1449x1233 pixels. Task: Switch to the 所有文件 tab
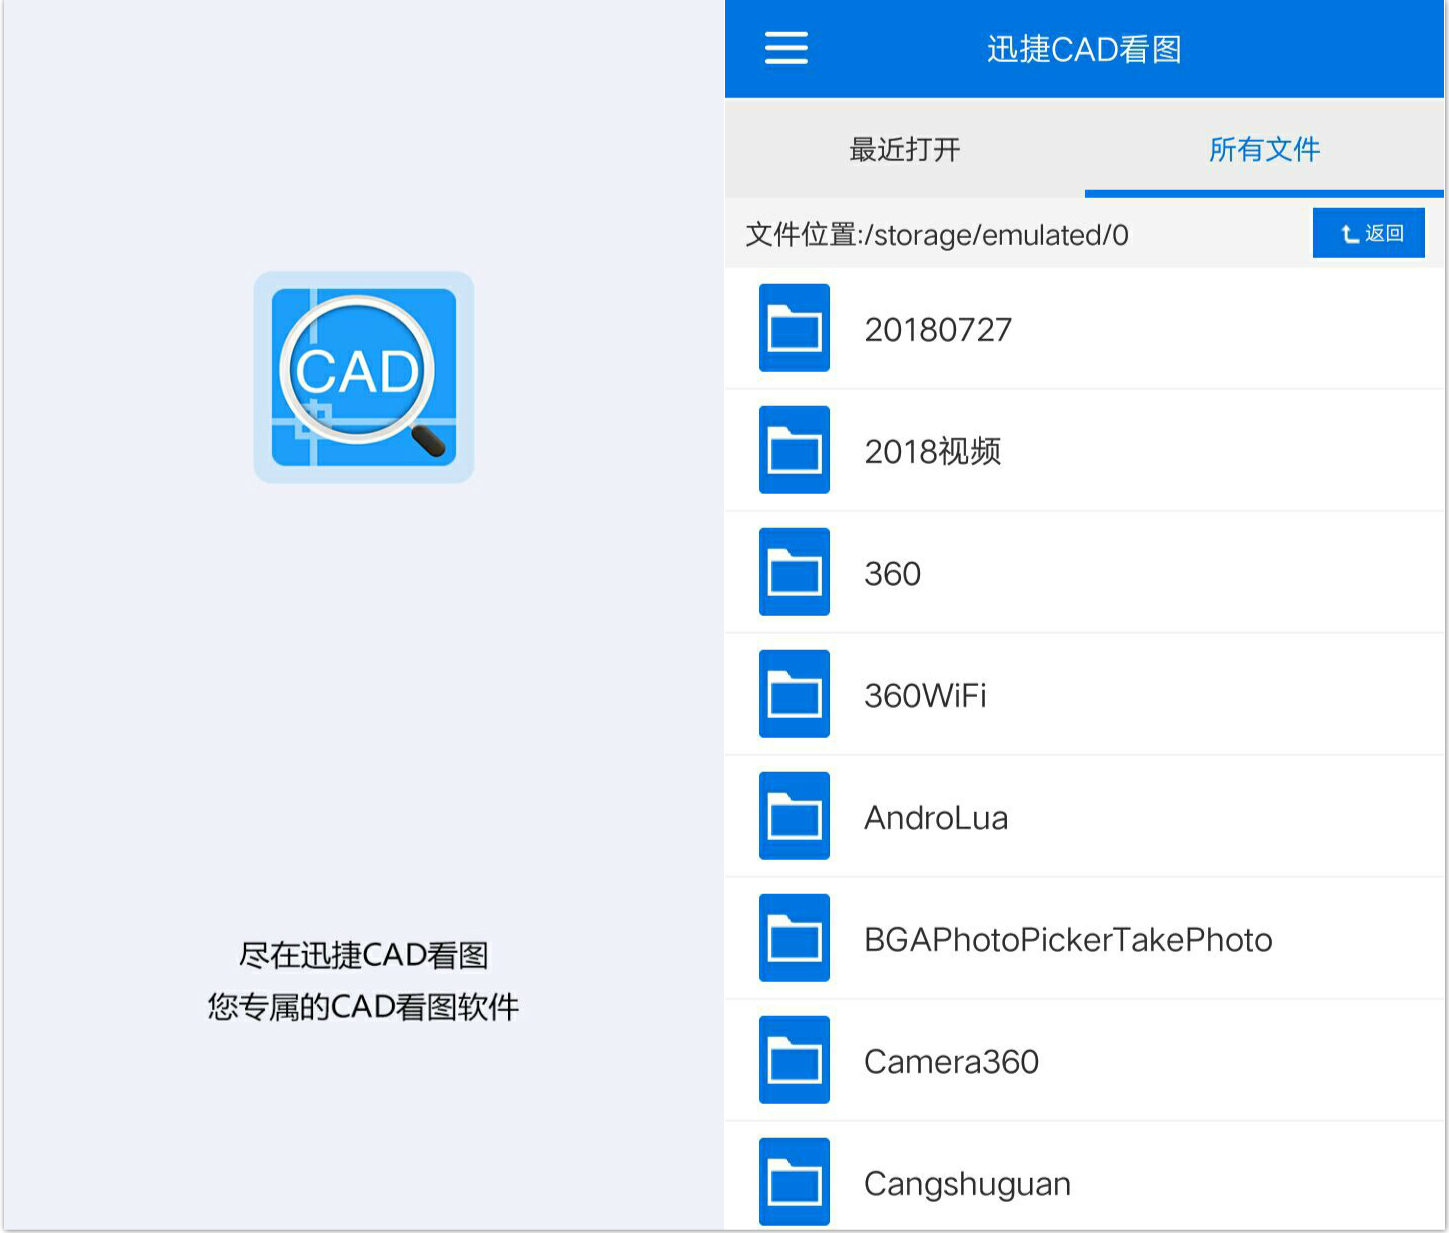(1264, 149)
